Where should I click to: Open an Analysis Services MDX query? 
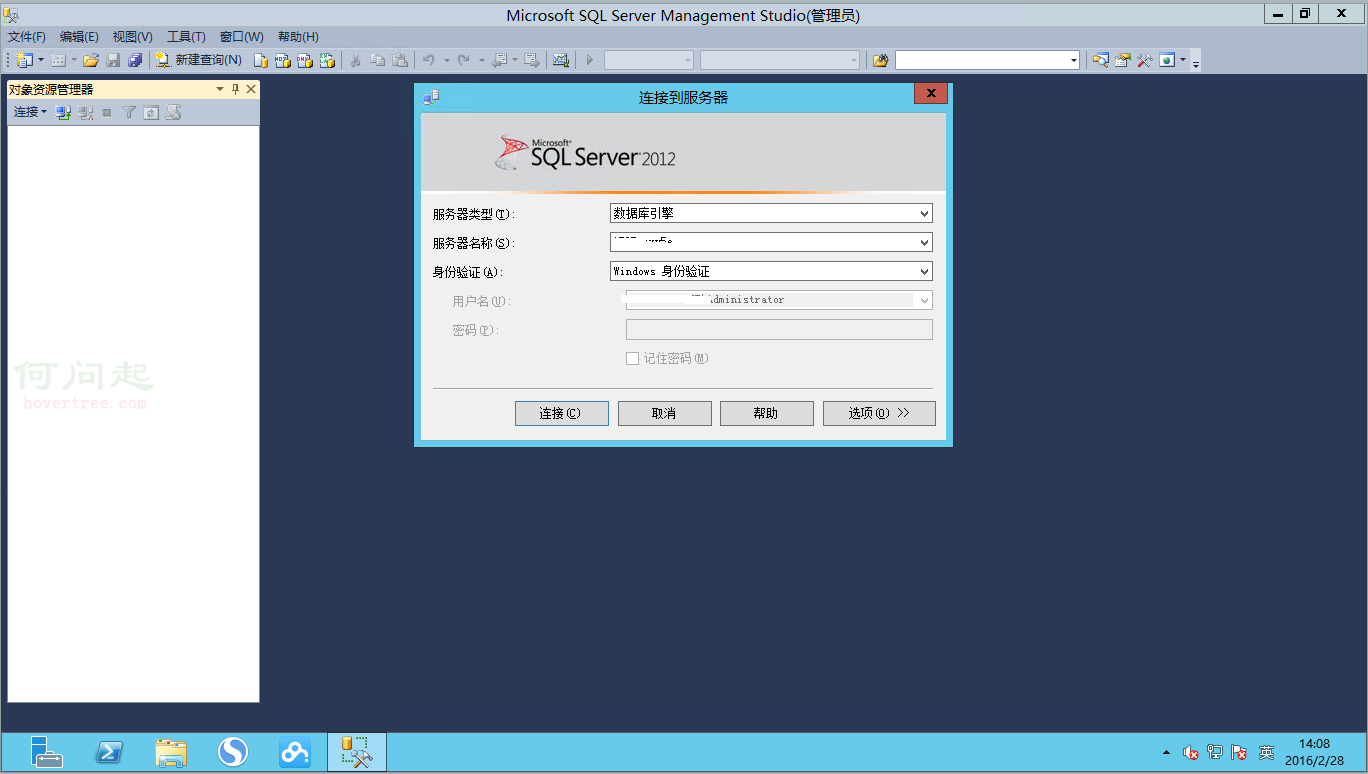click(x=283, y=60)
